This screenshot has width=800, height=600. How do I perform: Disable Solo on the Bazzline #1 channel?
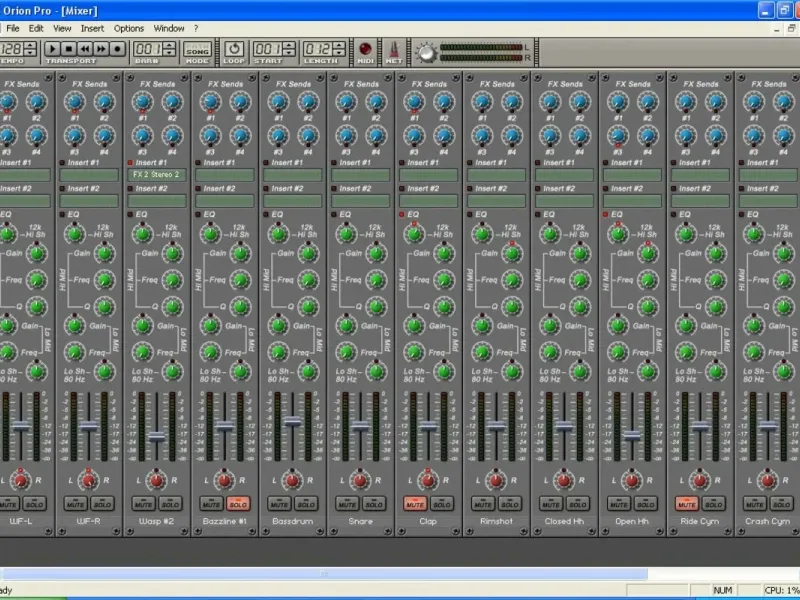238,503
